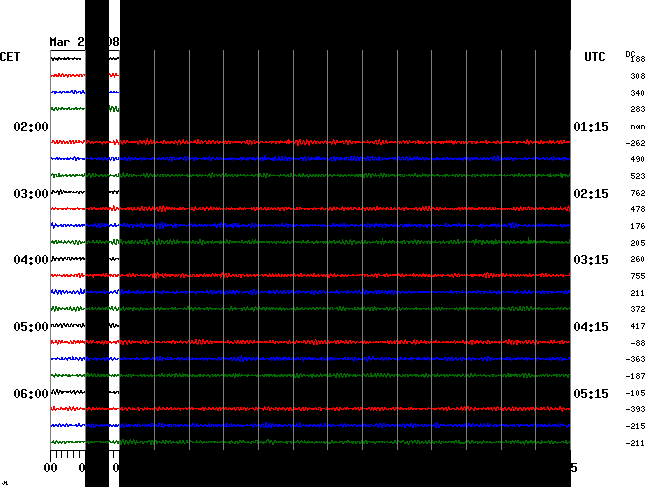650x494 pixels.
Task: Click the 03:15 UTC time label
Action: (591, 260)
